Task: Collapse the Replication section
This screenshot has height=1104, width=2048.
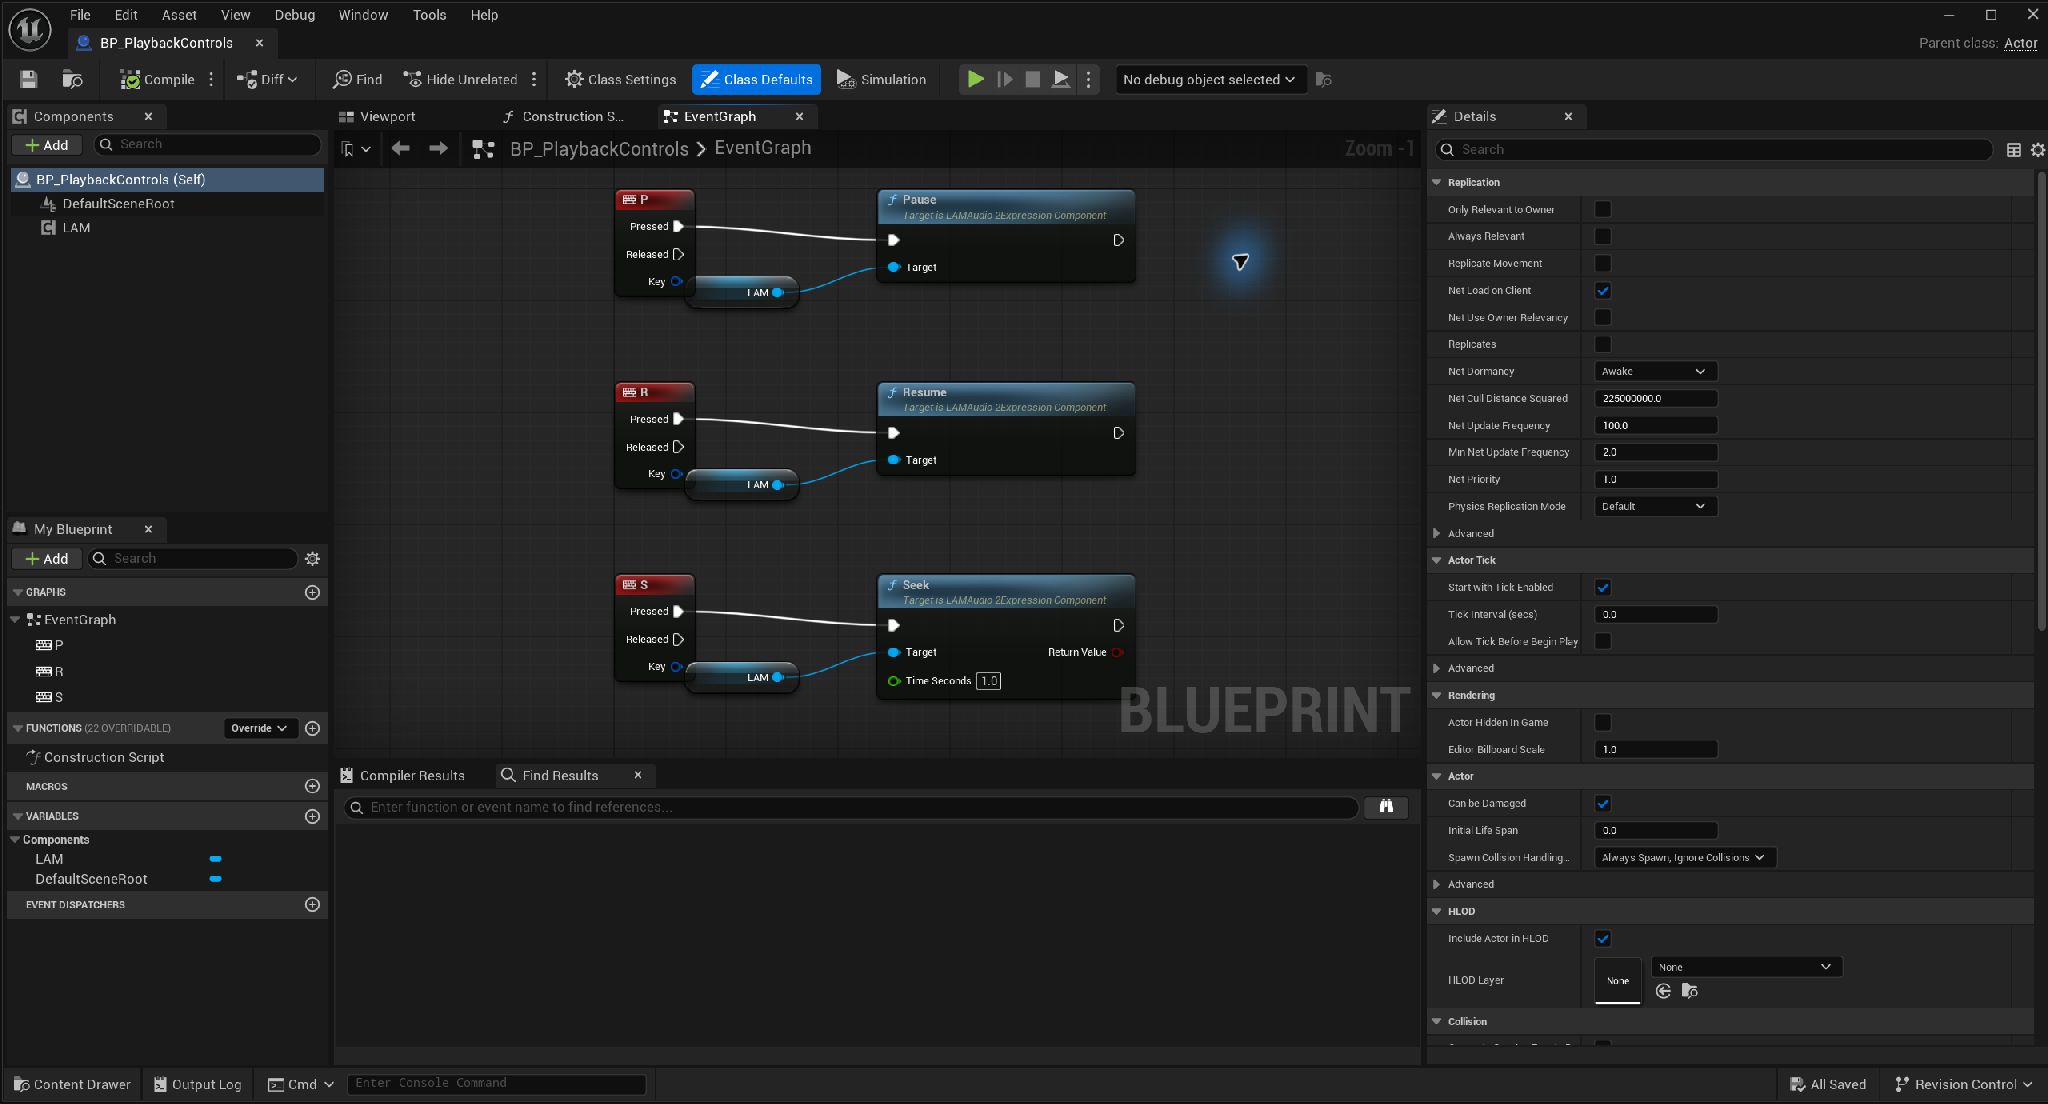Action: click(x=1437, y=182)
